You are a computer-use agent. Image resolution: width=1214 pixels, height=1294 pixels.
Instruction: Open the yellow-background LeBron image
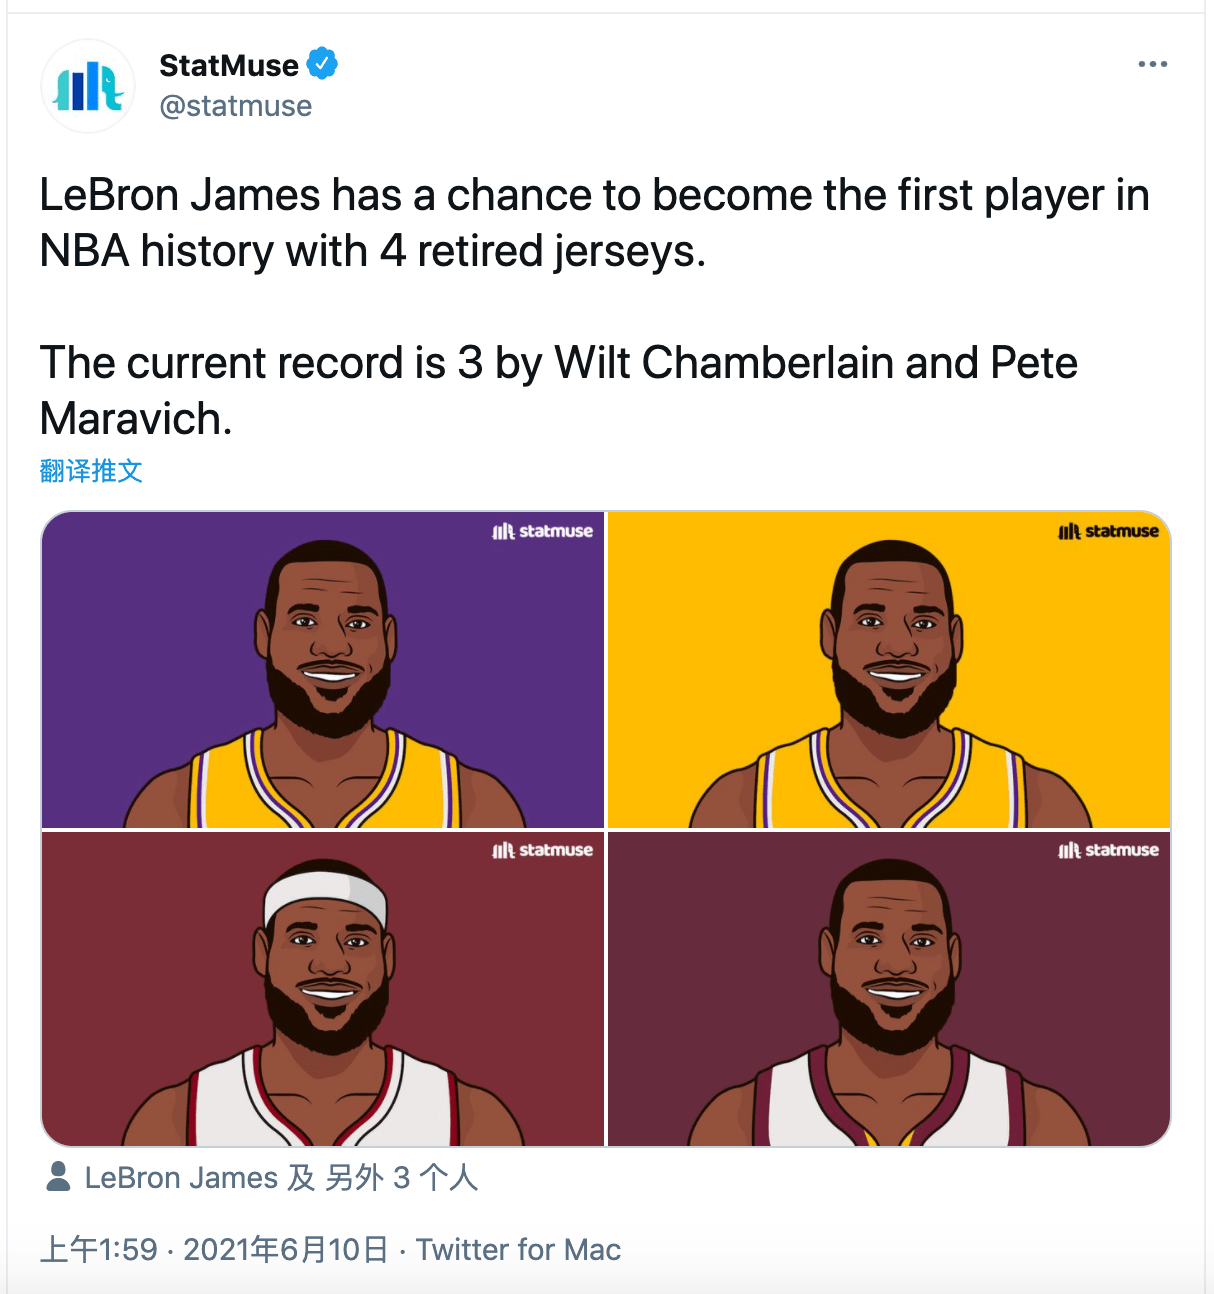(889, 670)
